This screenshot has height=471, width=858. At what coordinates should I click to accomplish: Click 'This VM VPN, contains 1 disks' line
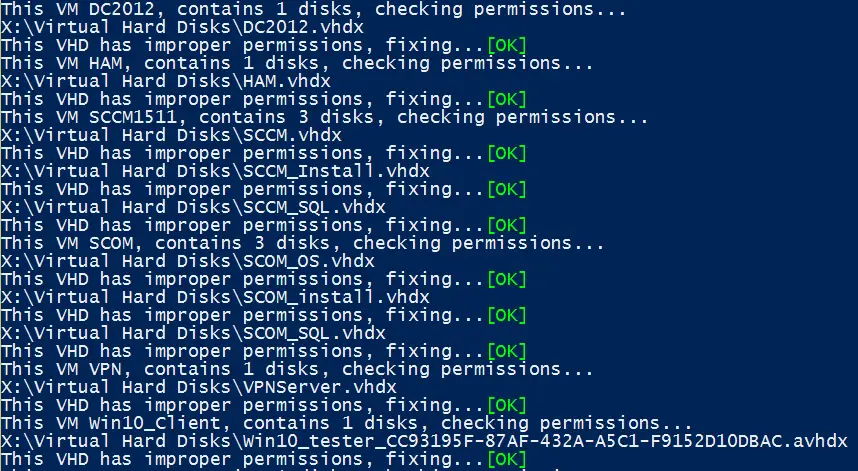click(x=297, y=369)
